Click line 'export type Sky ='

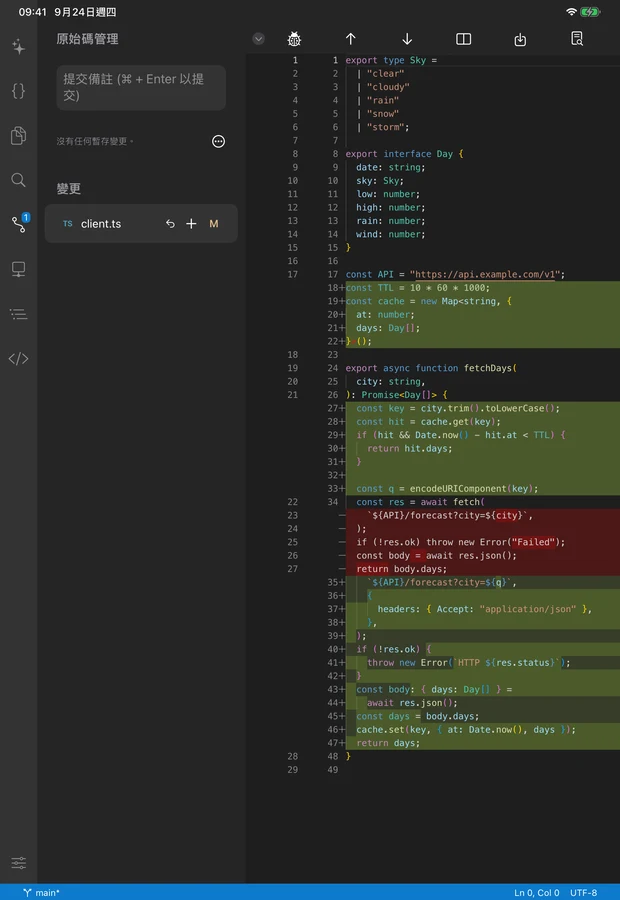point(391,60)
